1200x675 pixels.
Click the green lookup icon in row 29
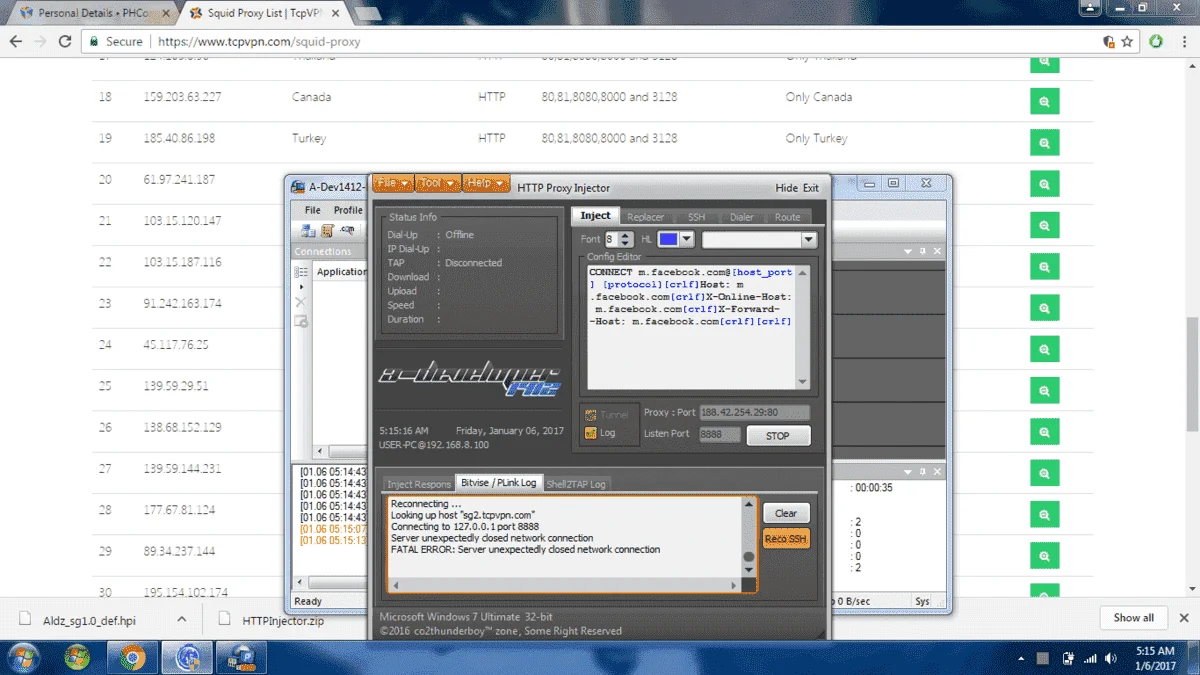[x=1044, y=556]
